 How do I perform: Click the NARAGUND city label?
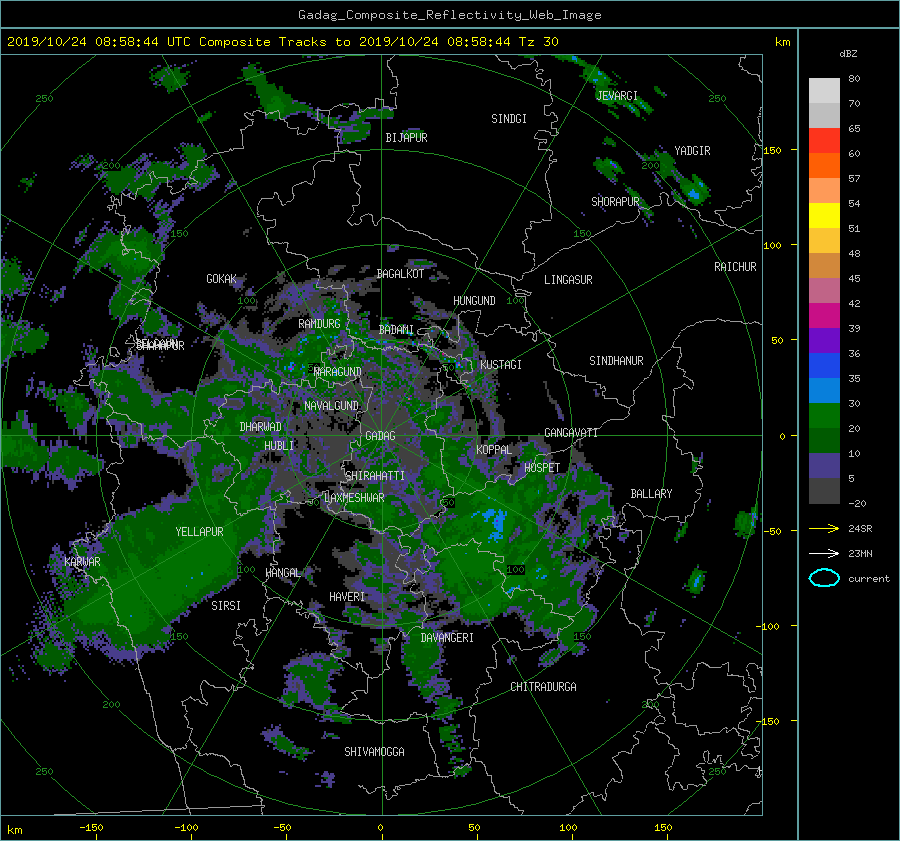(x=338, y=372)
